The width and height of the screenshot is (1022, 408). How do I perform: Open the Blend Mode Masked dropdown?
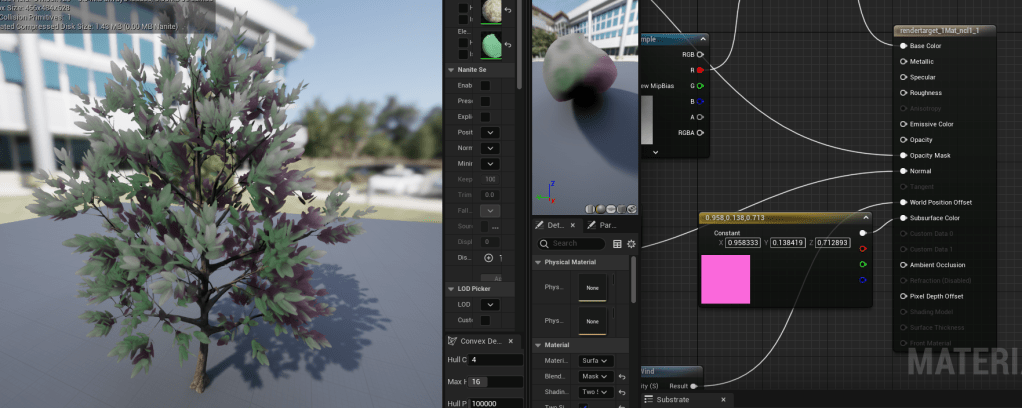pos(594,377)
